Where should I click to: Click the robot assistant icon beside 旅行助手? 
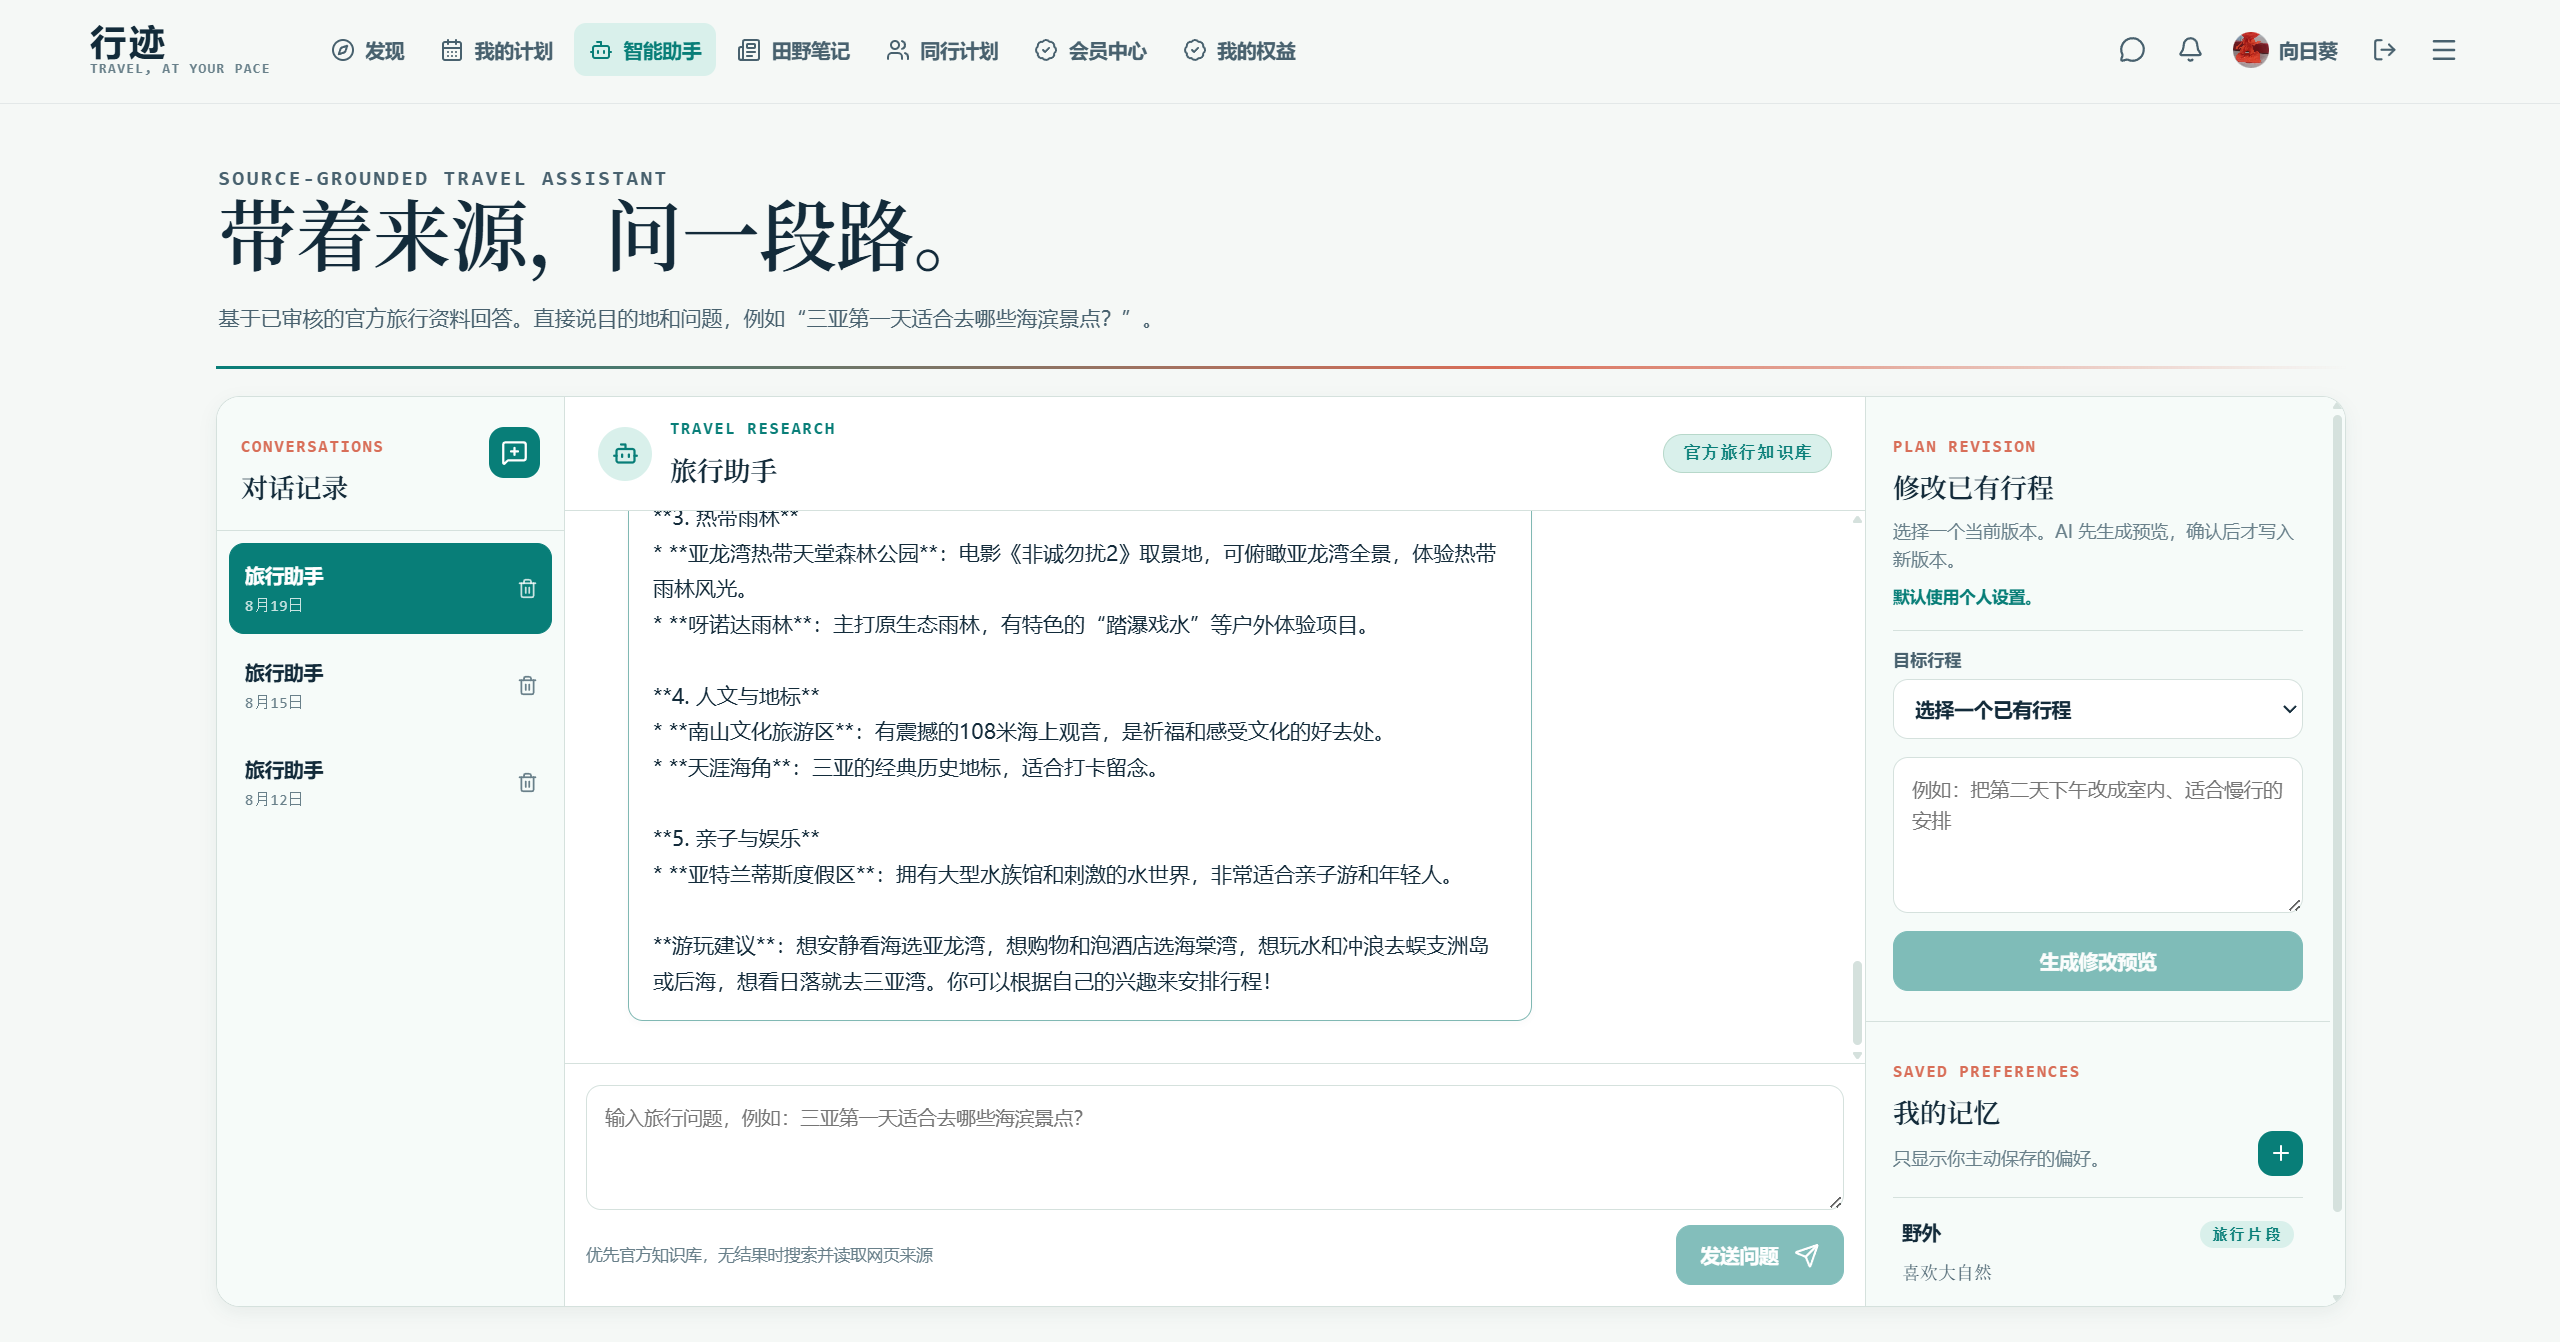tap(625, 454)
